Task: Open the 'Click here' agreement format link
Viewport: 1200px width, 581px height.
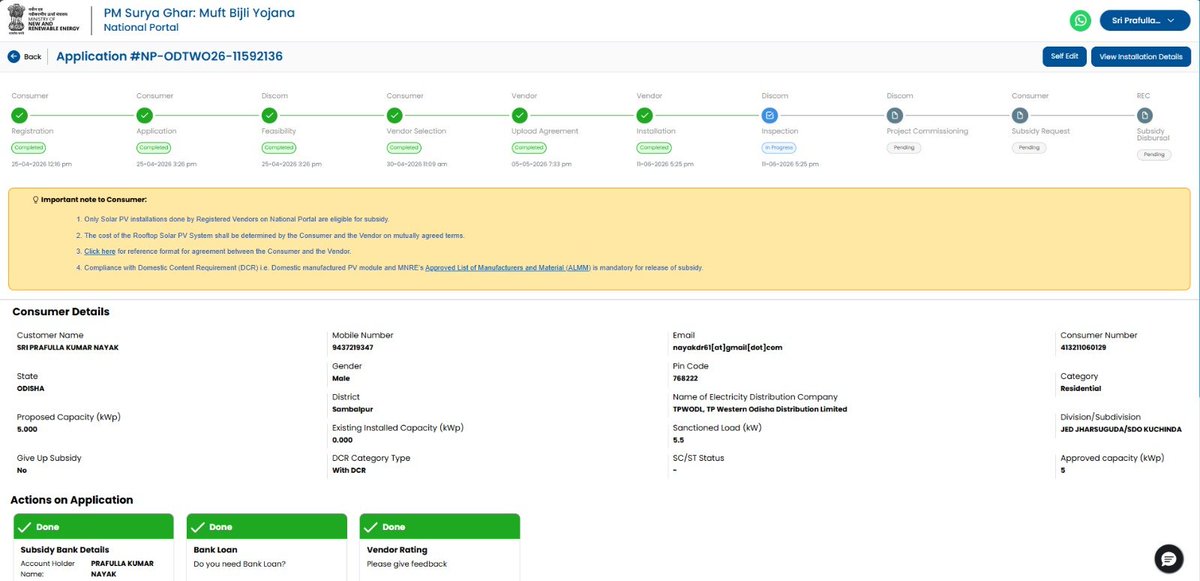Action: [x=99, y=251]
